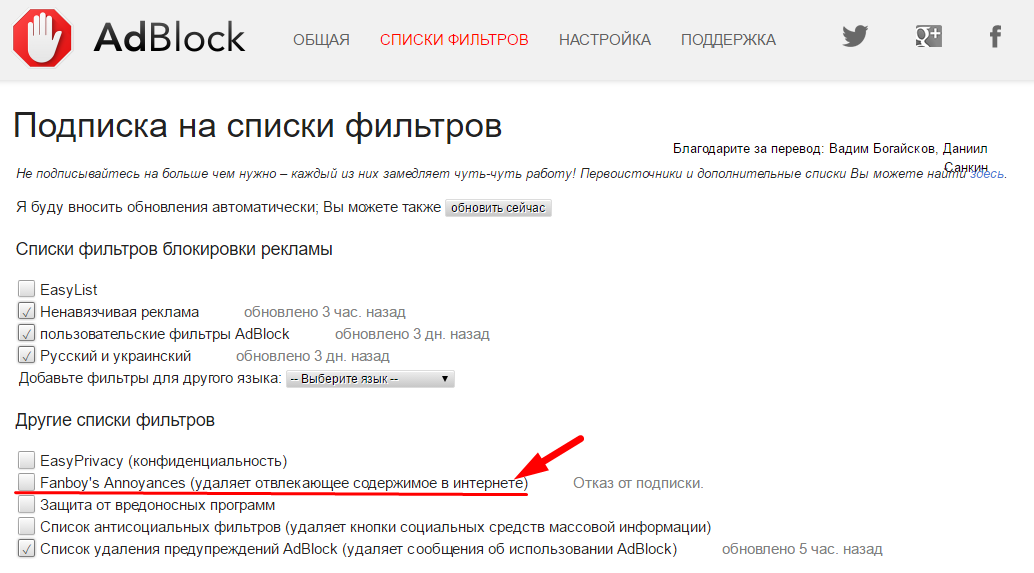
Task: Click the EasyList label text
Action: 69,290
